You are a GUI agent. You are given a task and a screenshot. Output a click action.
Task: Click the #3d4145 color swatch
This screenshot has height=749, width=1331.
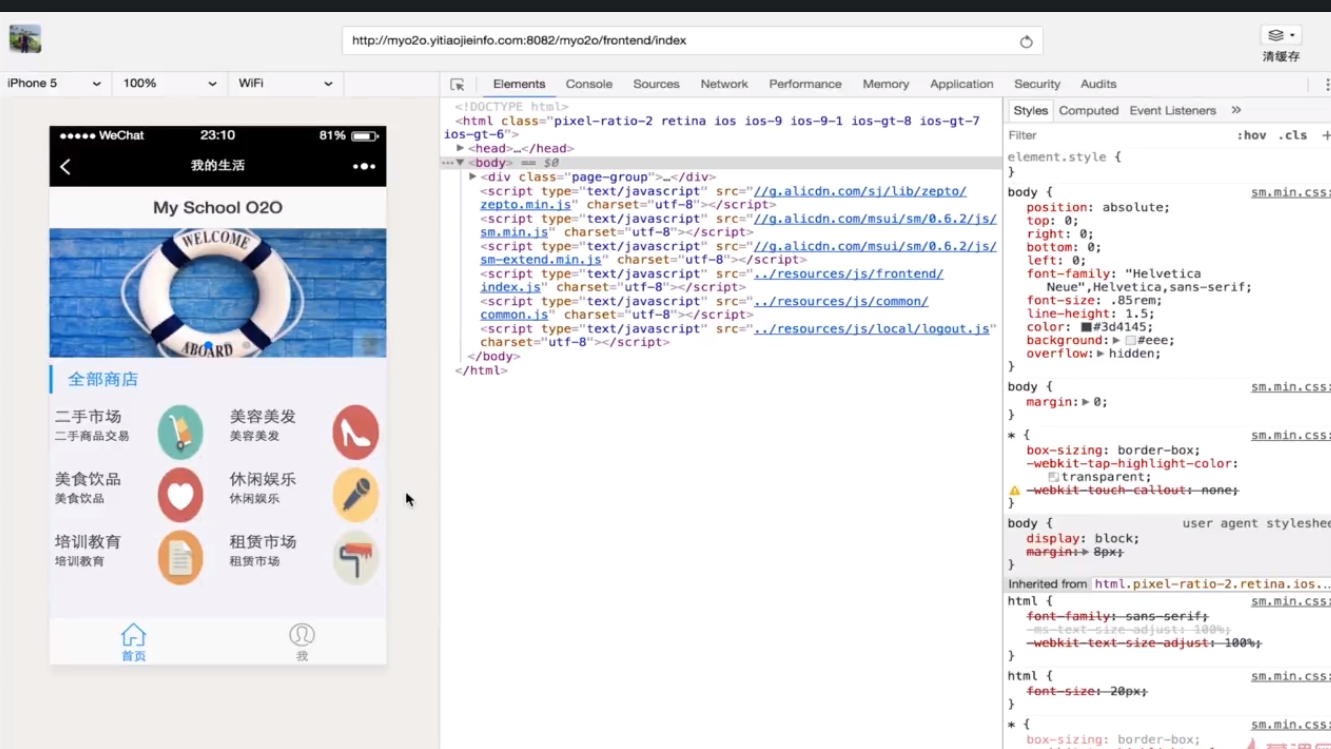(1086, 327)
